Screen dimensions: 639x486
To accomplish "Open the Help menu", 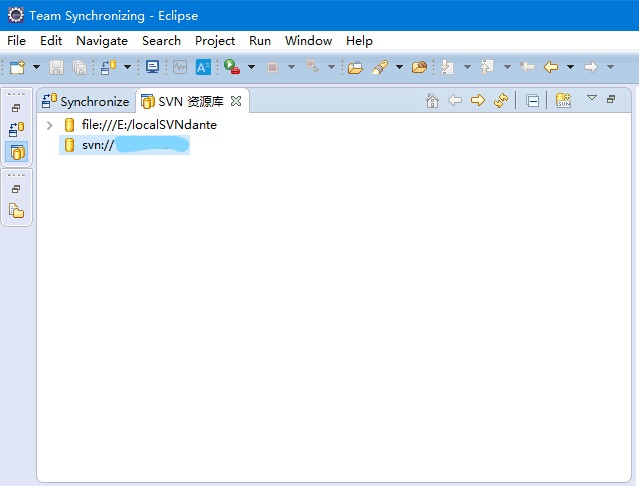I will (x=359, y=41).
